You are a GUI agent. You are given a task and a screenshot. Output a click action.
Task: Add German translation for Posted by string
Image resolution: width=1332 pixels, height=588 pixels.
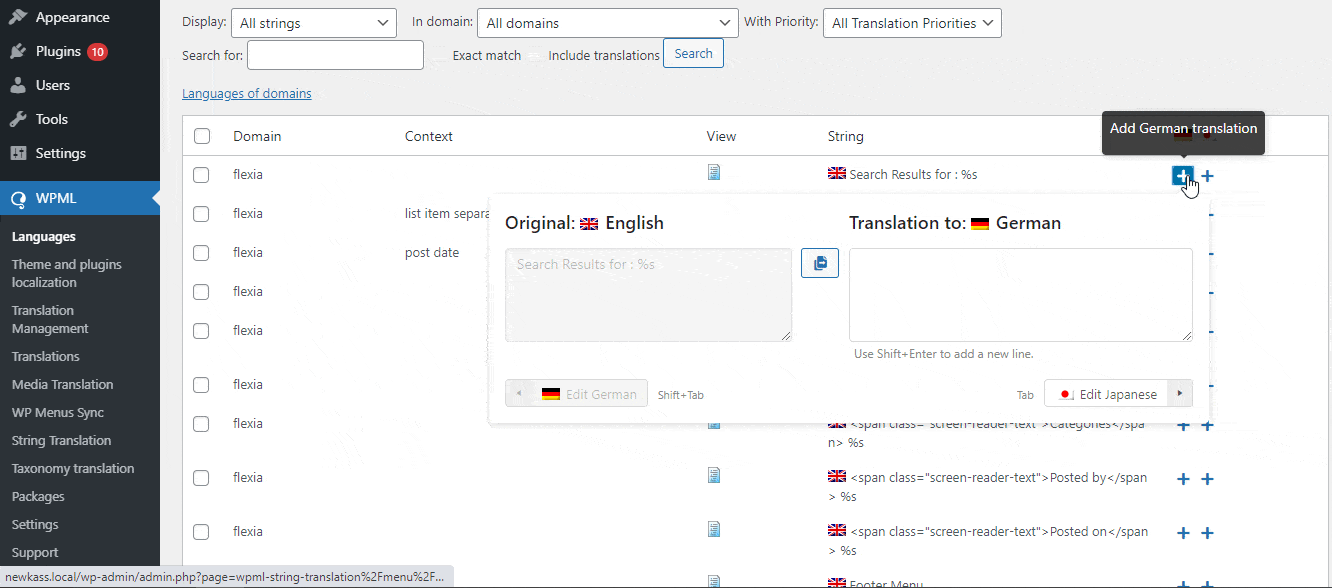point(1183,479)
